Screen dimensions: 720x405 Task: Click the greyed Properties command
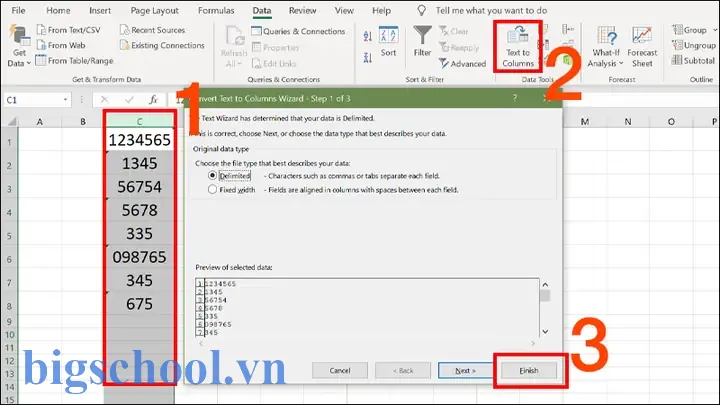click(x=276, y=47)
